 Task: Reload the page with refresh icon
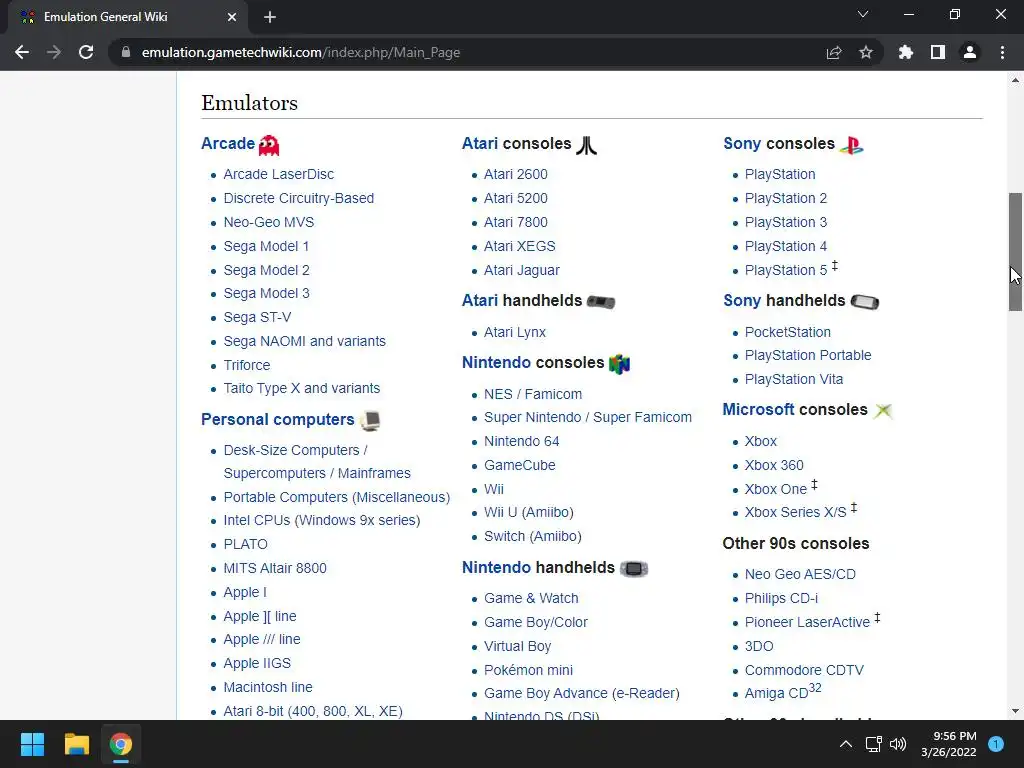pos(86,52)
